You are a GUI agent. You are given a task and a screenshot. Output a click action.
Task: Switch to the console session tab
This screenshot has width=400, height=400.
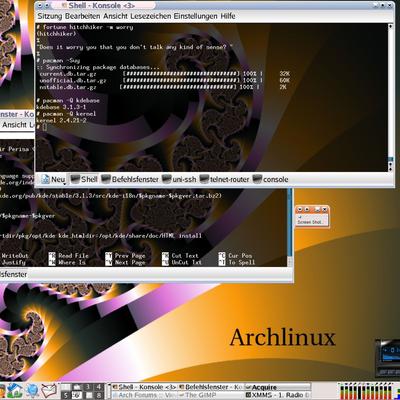pos(270,179)
